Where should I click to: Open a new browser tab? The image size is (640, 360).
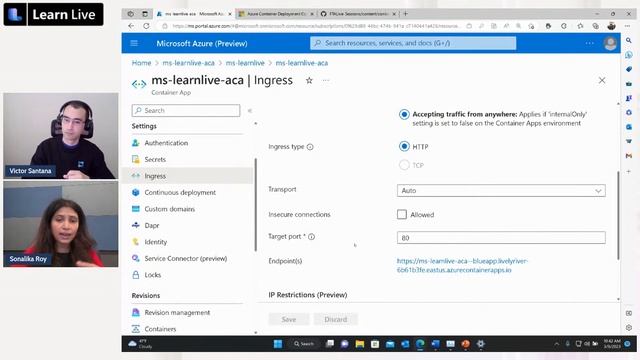click(405, 14)
